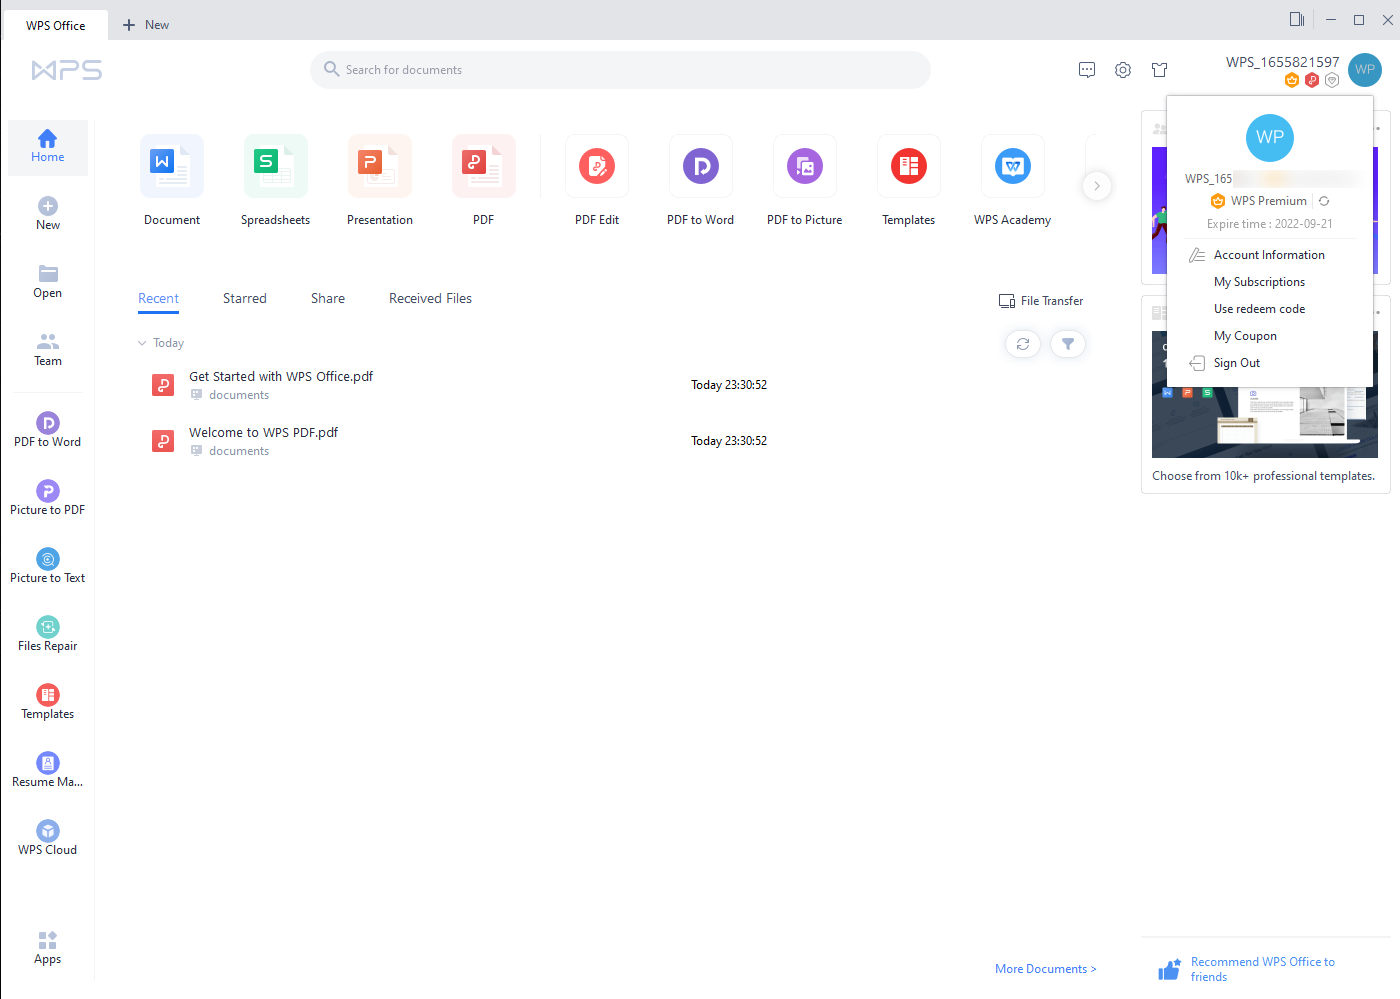1400x999 pixels.
Task: Open WPS Cloud in sidebar
Action: pyautogui.click(x=47, y=838)
